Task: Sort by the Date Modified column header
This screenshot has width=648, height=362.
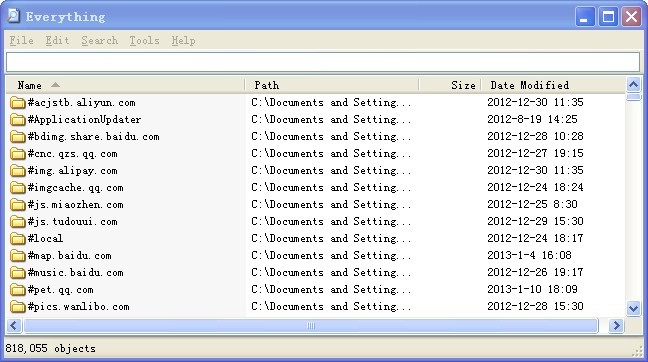Action: [x=553, y=85]
